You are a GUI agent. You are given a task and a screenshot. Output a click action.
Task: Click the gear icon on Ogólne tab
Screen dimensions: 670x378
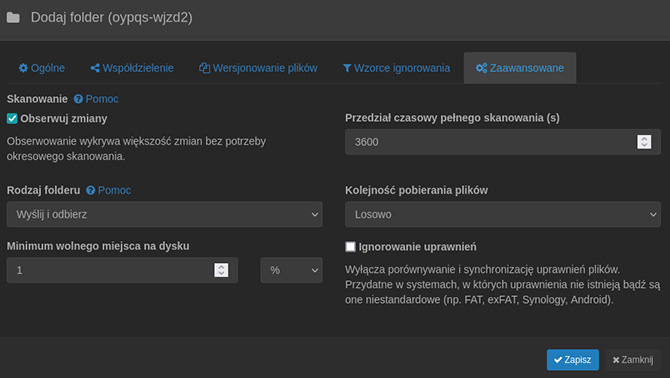click(x=23, y=68)
